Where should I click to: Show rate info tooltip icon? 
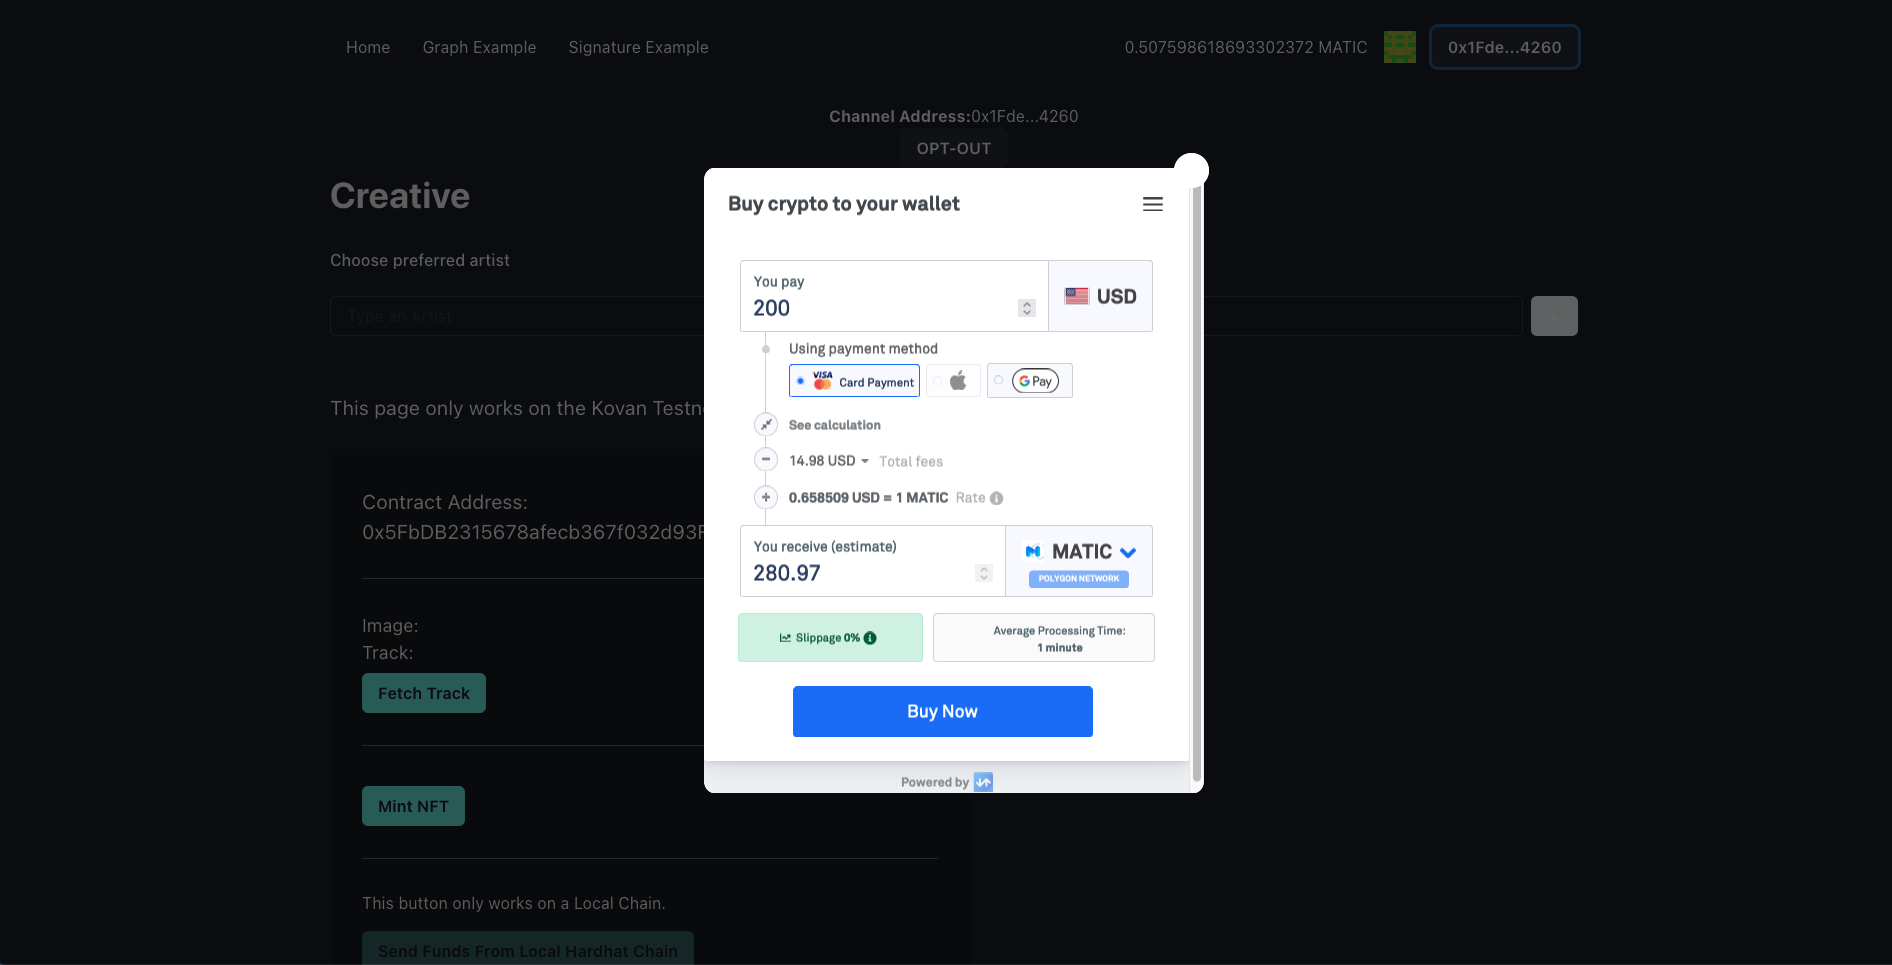(x=996, y=498)
